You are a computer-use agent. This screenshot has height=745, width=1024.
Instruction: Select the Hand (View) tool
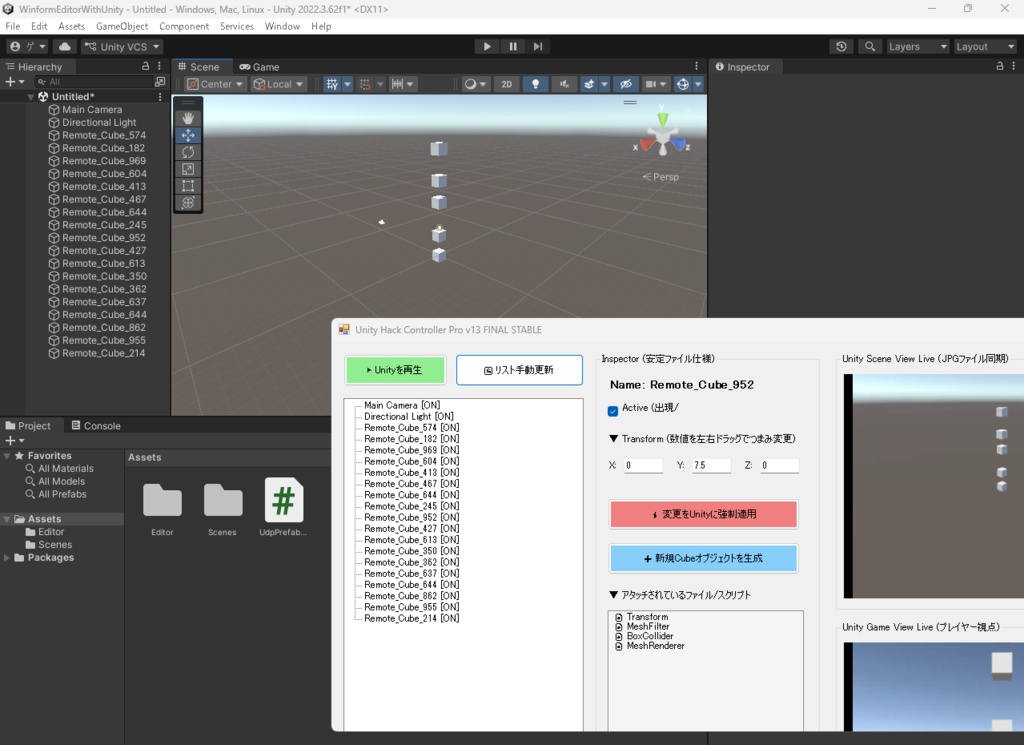point(188,118)
